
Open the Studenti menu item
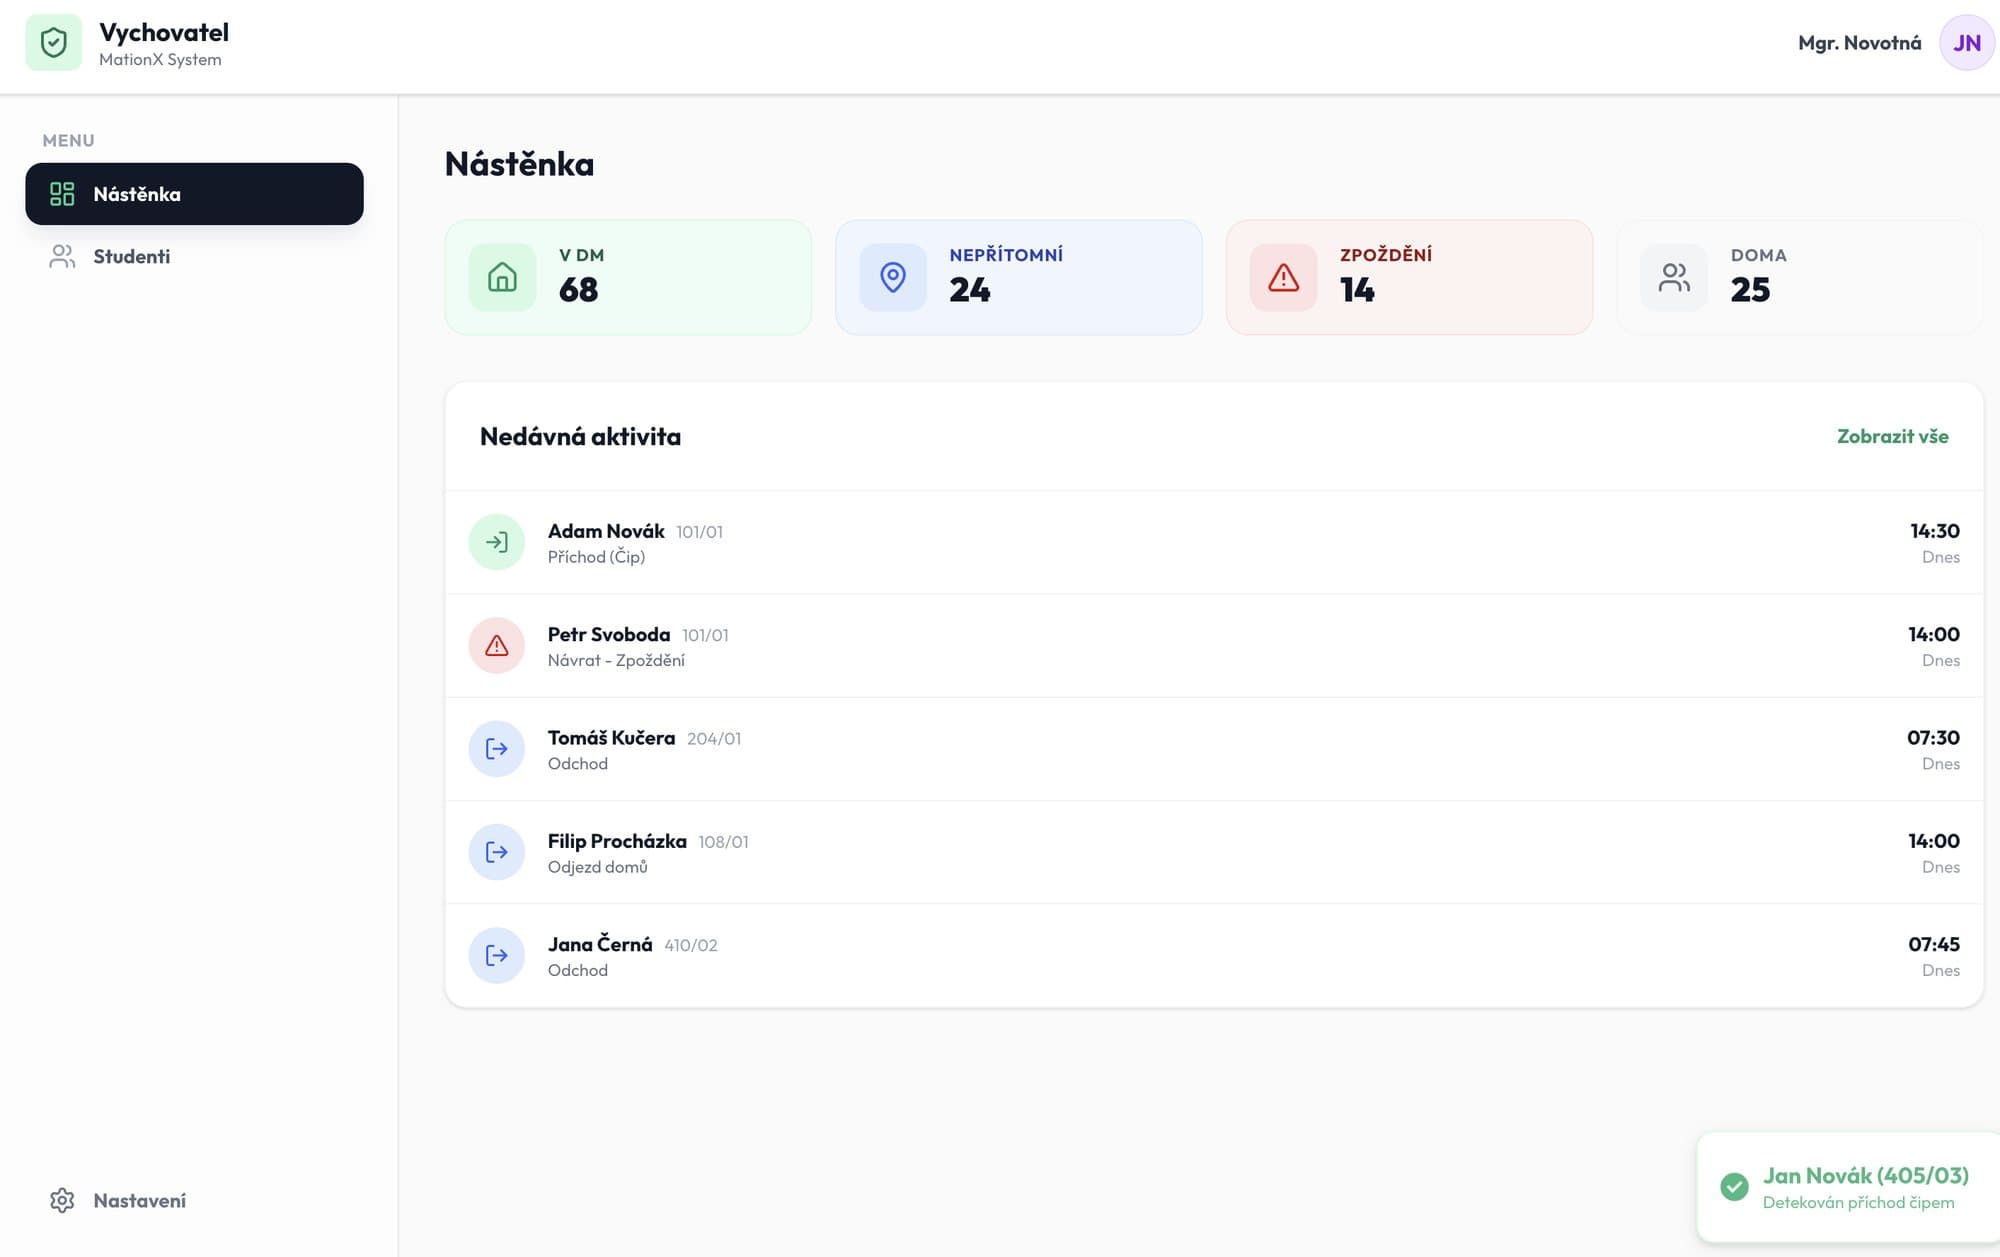pyautogui.click(x=194, y=257)
